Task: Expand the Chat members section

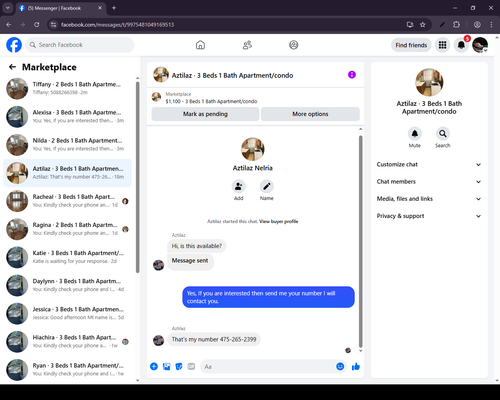Action: coord(429,182)
